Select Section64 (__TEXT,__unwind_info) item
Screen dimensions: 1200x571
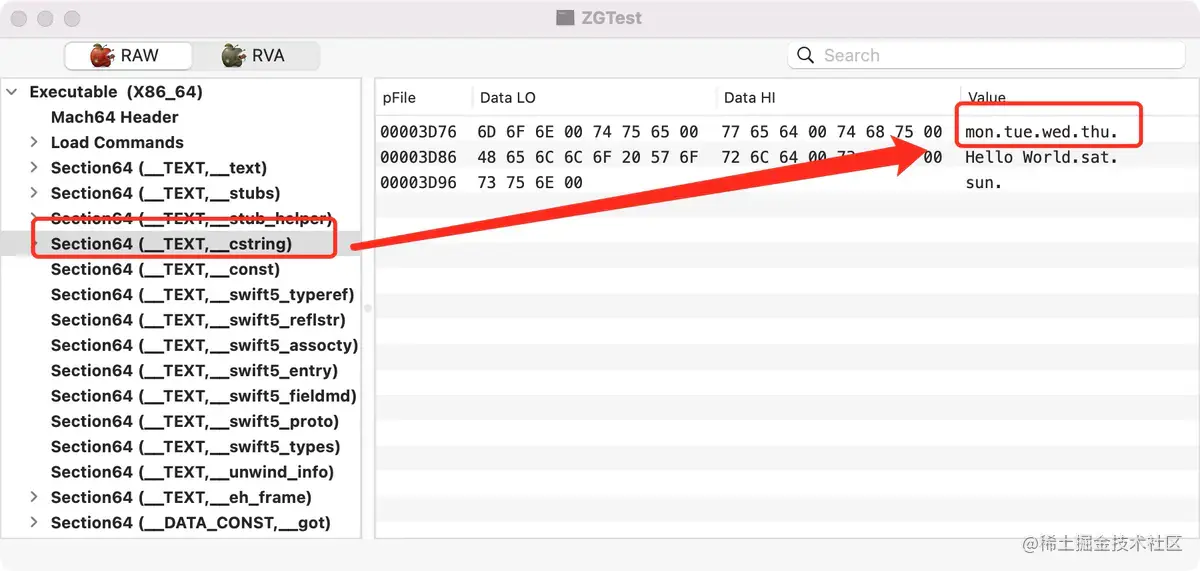pyautogui.click(x=192, y=472)
